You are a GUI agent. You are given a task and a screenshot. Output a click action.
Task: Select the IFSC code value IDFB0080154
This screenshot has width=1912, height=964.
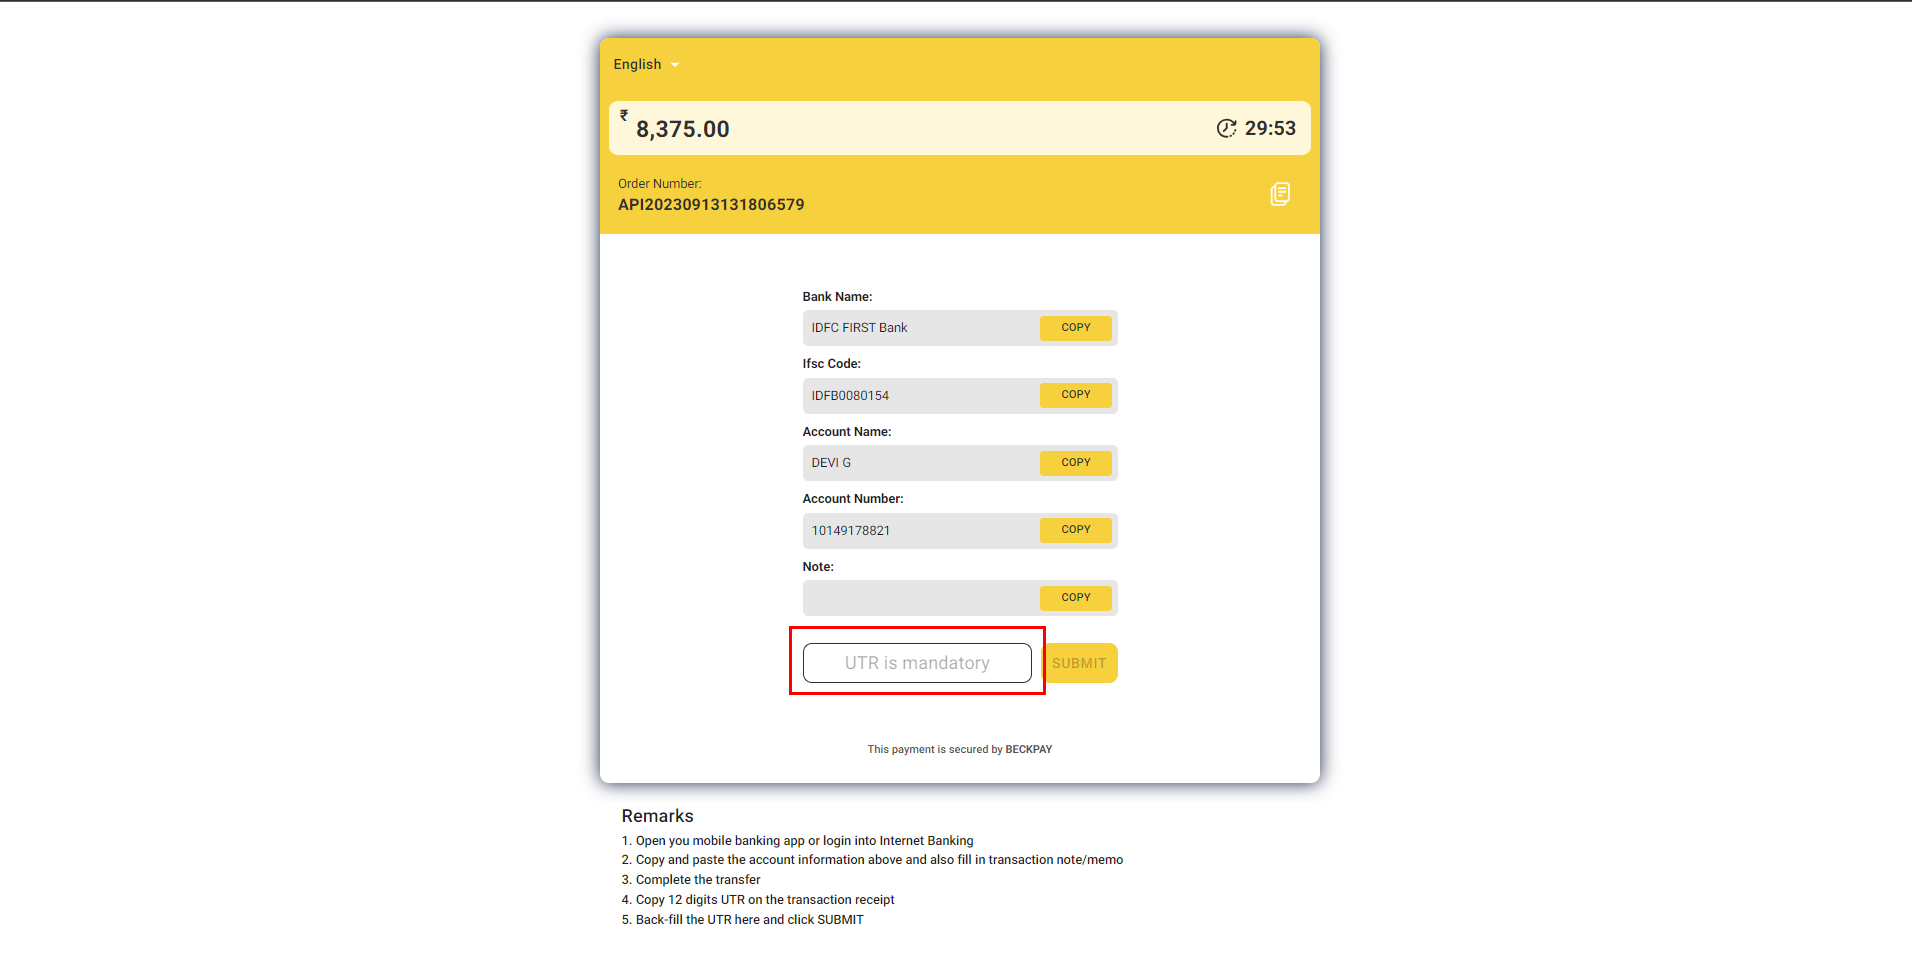tap(850, 396)
